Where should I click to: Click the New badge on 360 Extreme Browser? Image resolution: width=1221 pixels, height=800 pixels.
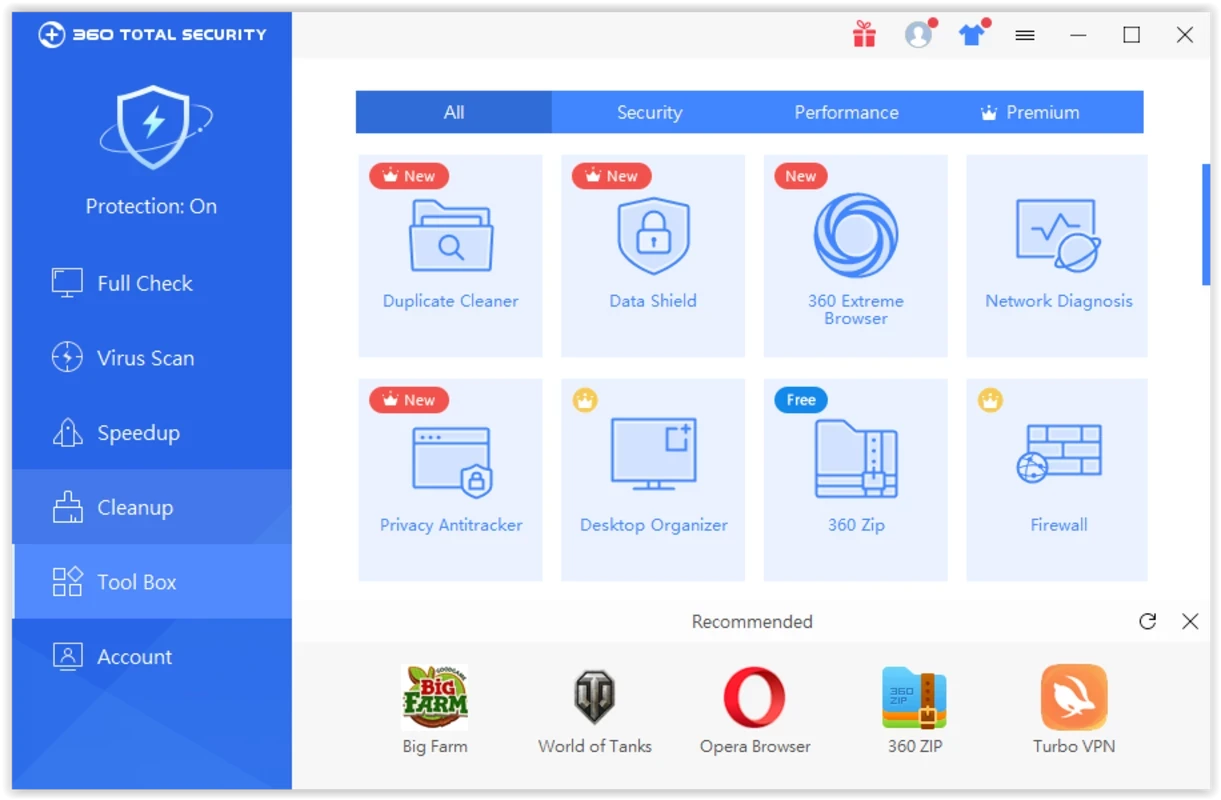pyautogui.click(x=801, y=176)
